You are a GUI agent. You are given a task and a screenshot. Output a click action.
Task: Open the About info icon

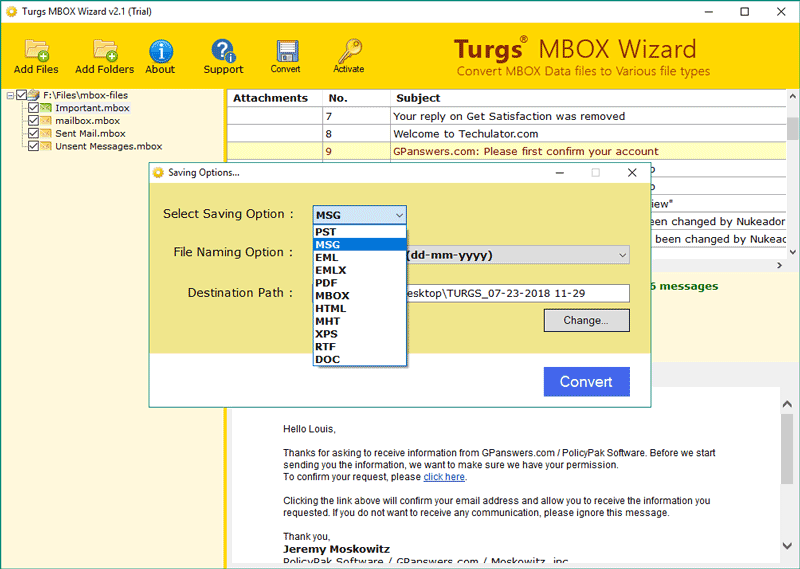(161, 52)
